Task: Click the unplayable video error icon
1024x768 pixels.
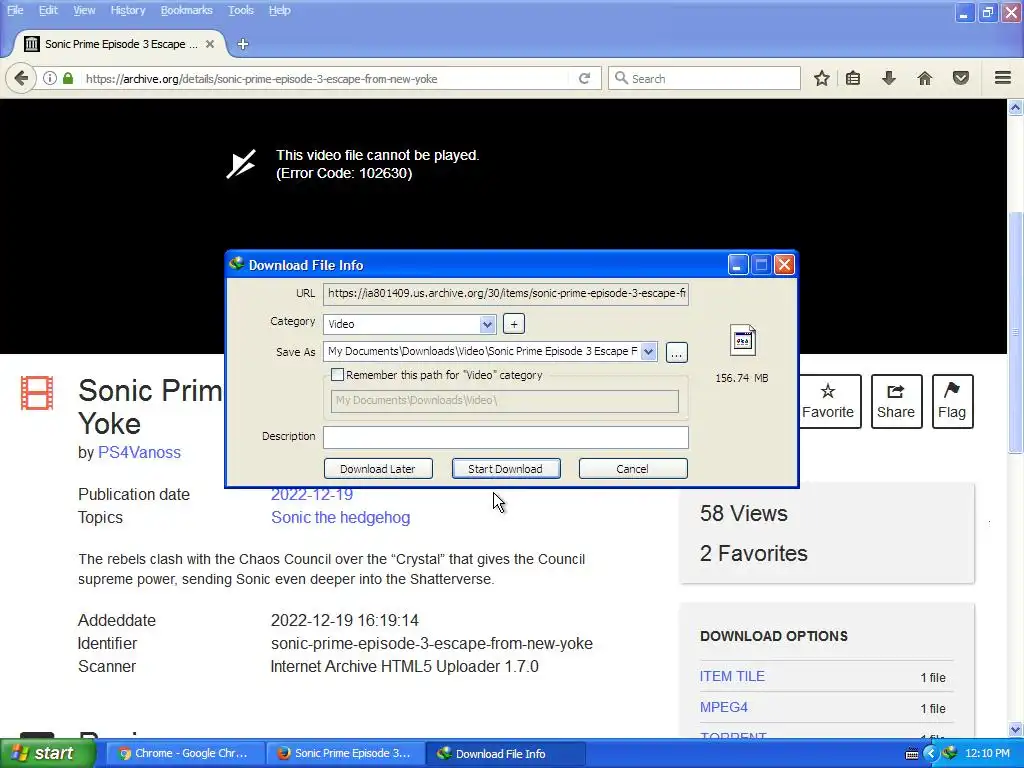Action: pyautogui.click(x=241, y=164)
